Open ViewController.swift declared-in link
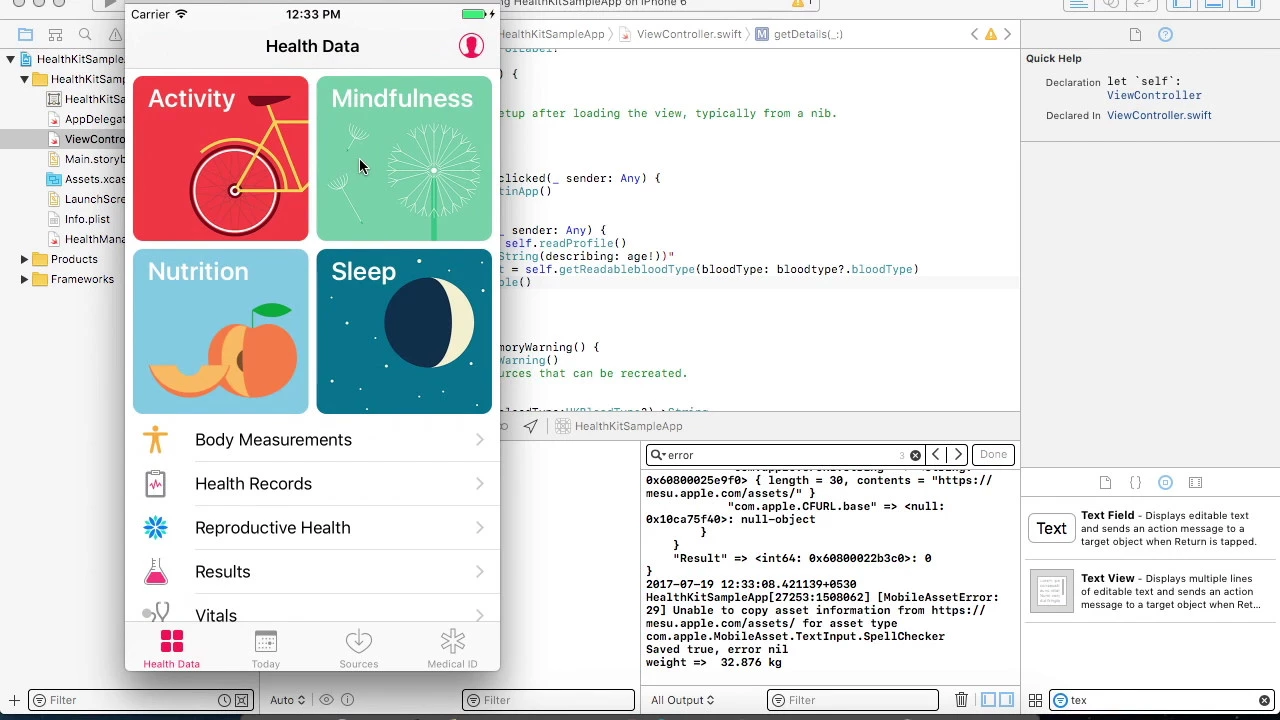The height and width of the screenshot is (720, 1280). click(x=1159, y=115)
